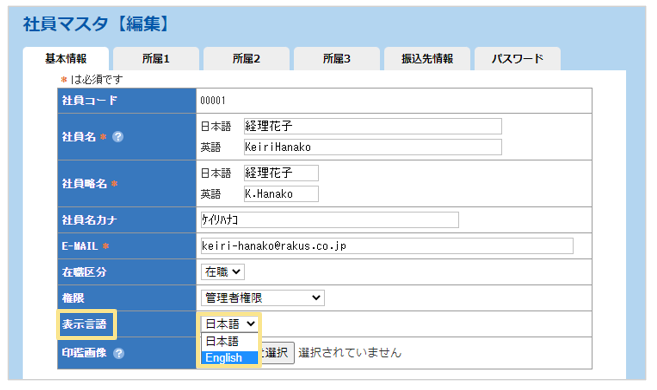Image resolution: width=657 pixels, height=390 pixels.
Task: Click the English name field KeiriHanako
Action: (372, 147)
